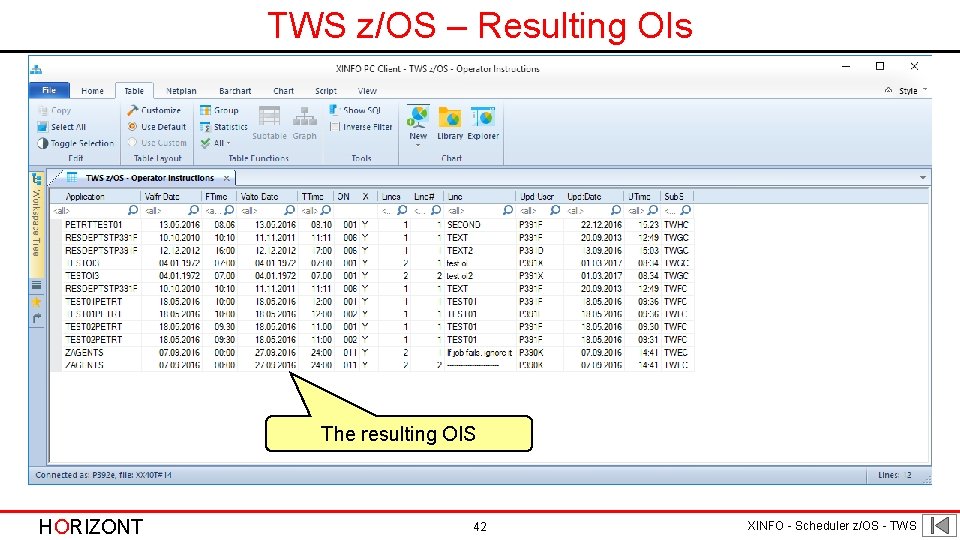Open the File menu
Viewport: 960px width, 540px height.
(x=49, y=90)
